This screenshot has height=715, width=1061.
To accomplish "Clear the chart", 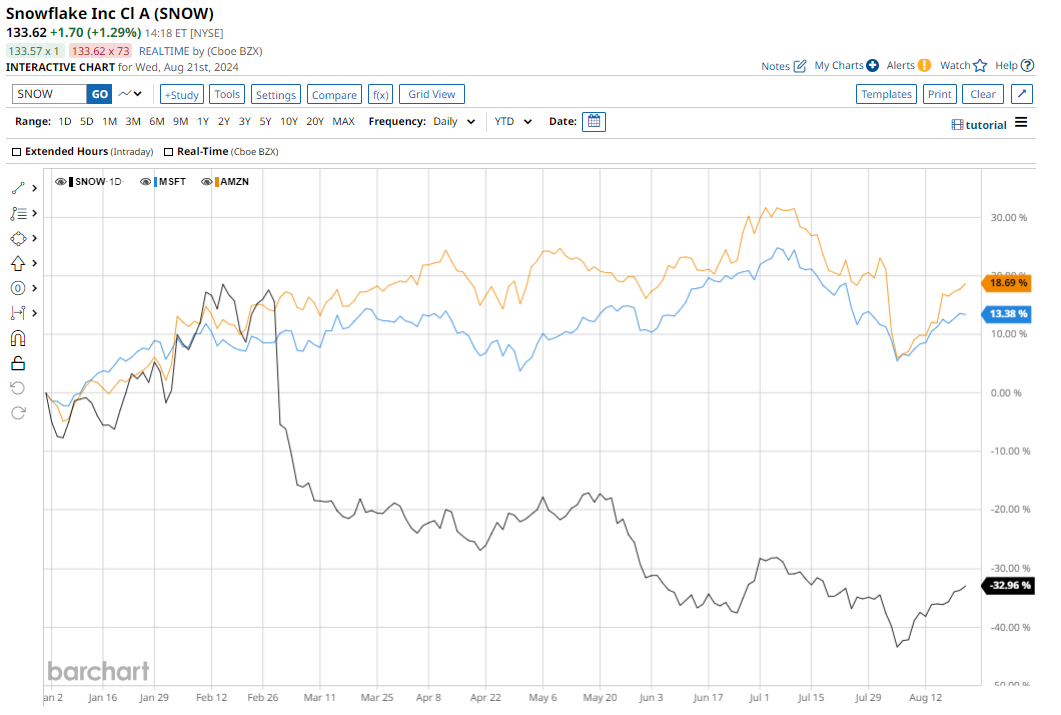I will [x=983, y=94].
